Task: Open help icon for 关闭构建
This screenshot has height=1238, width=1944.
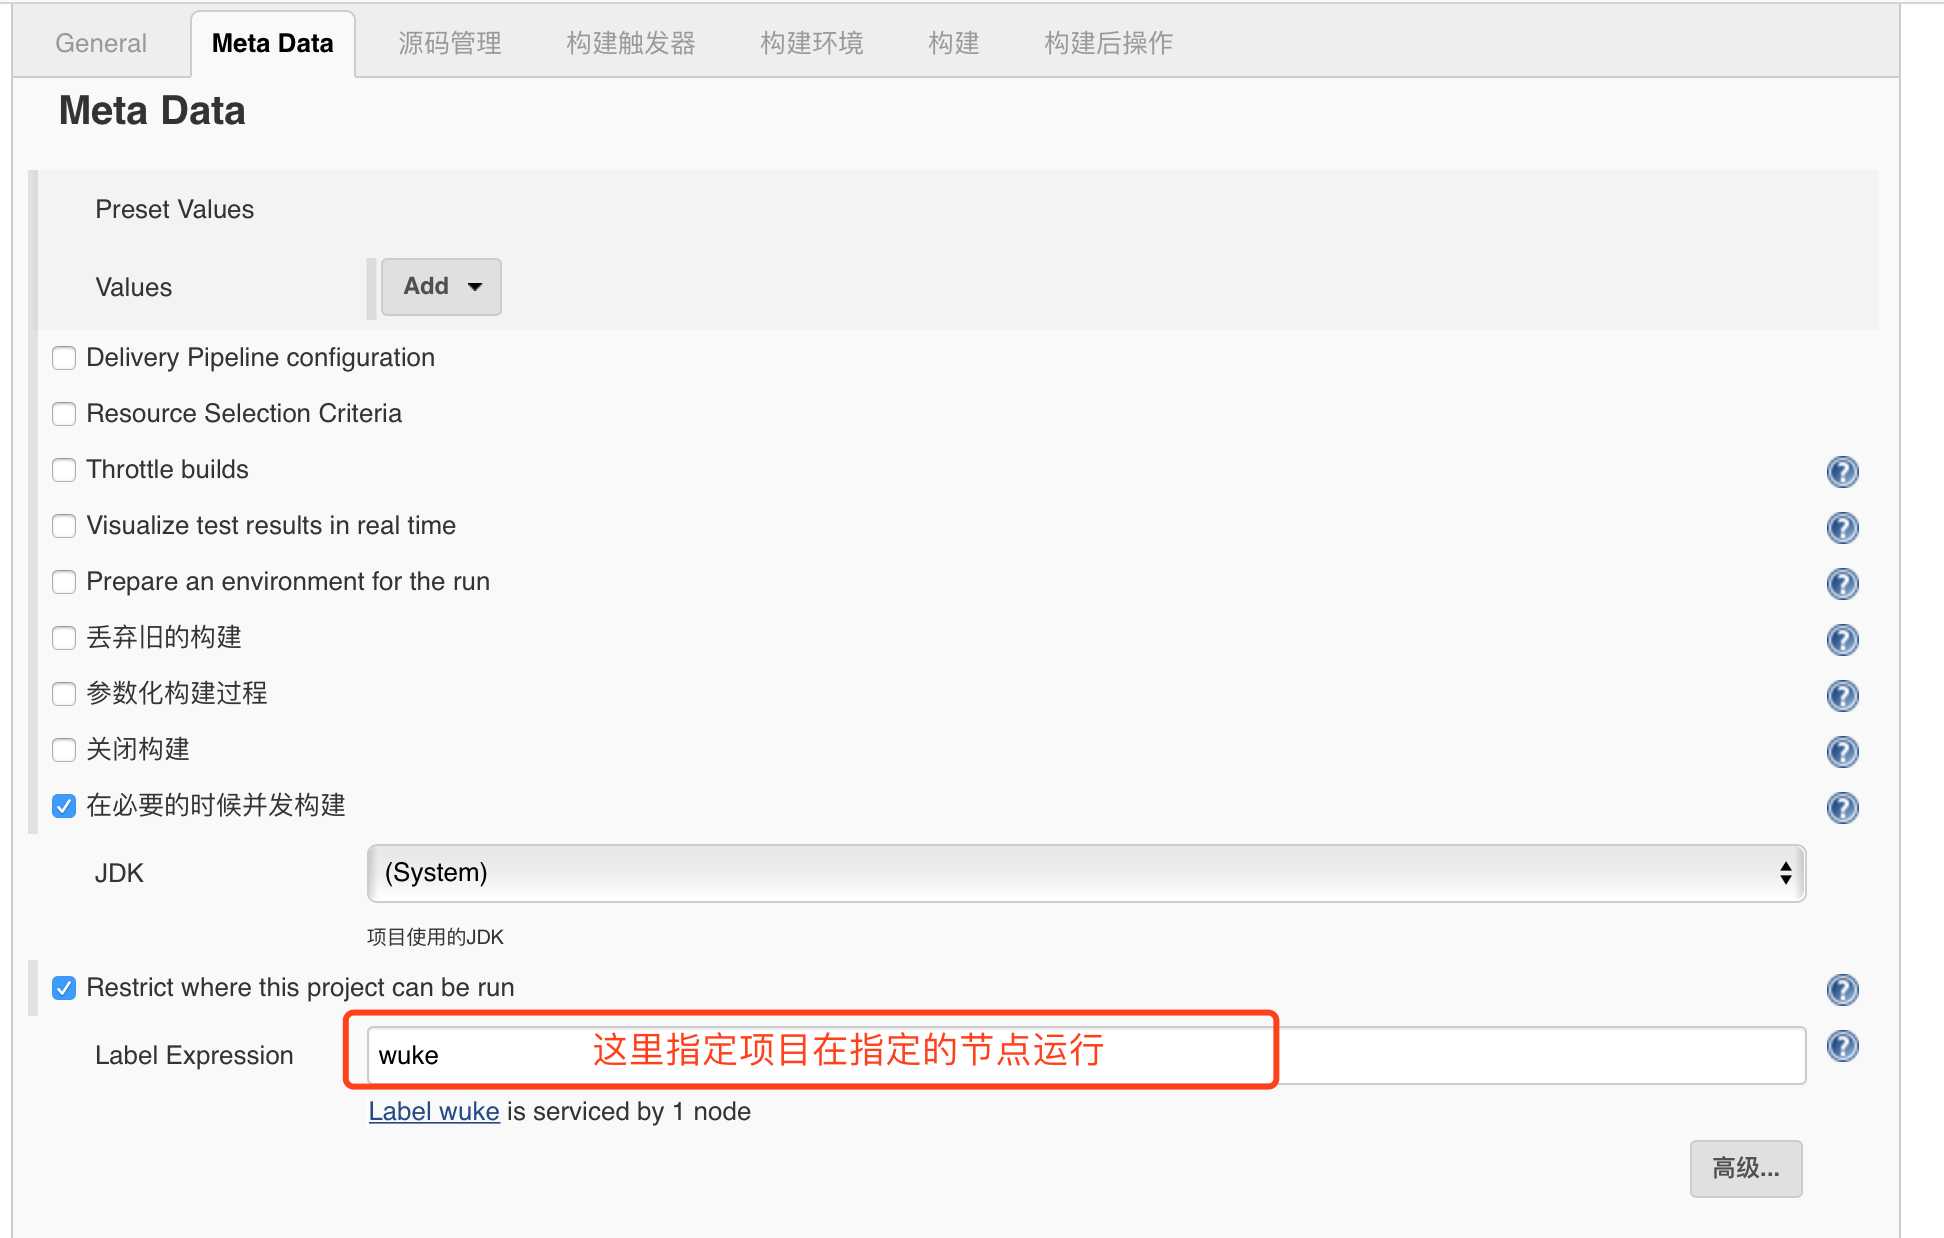Action: (1842, 751)
